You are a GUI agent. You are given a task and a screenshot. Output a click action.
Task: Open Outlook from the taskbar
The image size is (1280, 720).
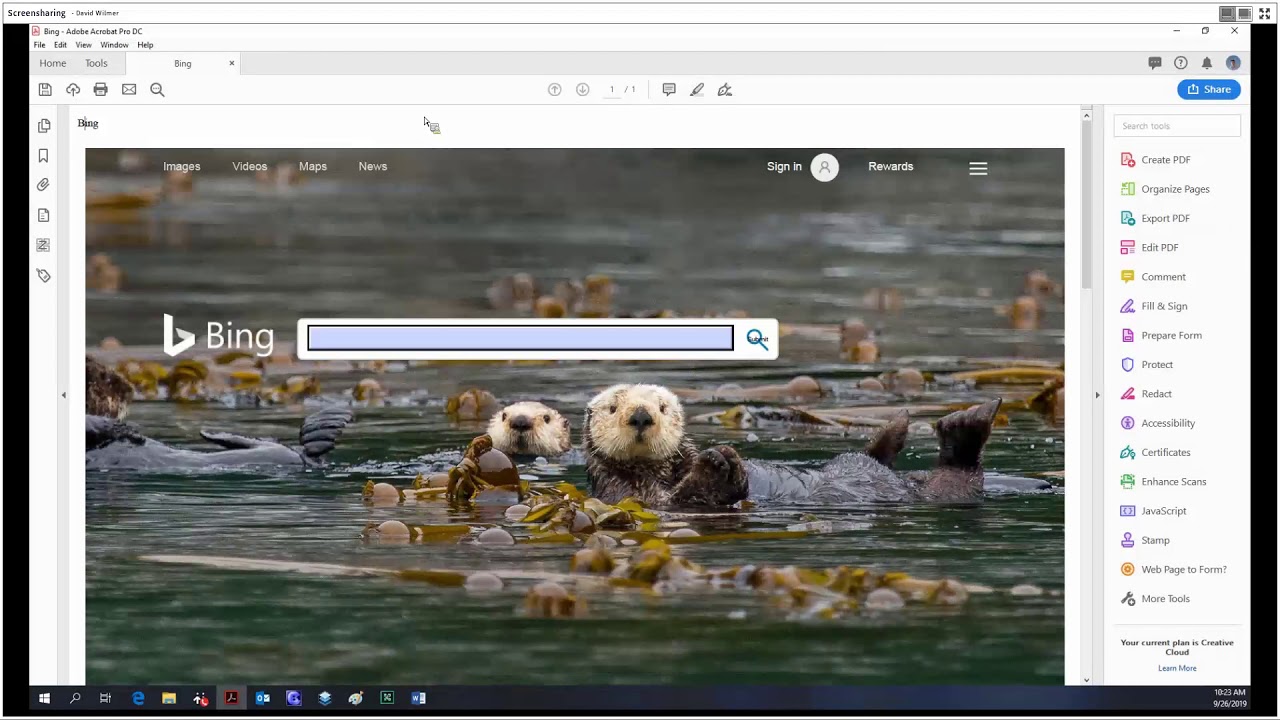tap(263, 698)
